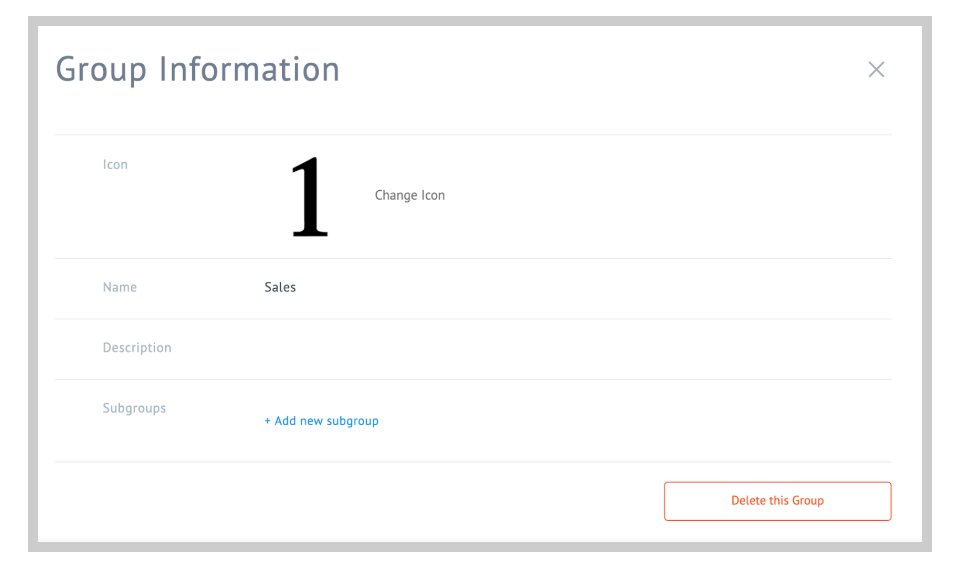This screenshot has height=568, width=960.
Task: Select the Name row label
Action: click(119, 288)
